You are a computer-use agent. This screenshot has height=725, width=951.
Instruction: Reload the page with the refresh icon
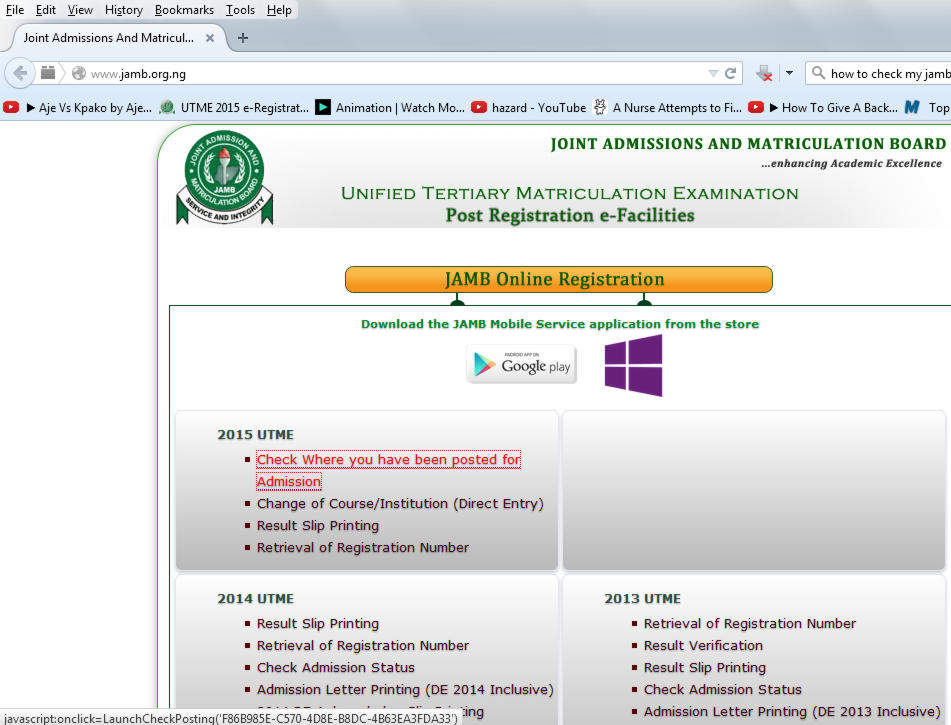pyautogui.click(x=729, y=72)
